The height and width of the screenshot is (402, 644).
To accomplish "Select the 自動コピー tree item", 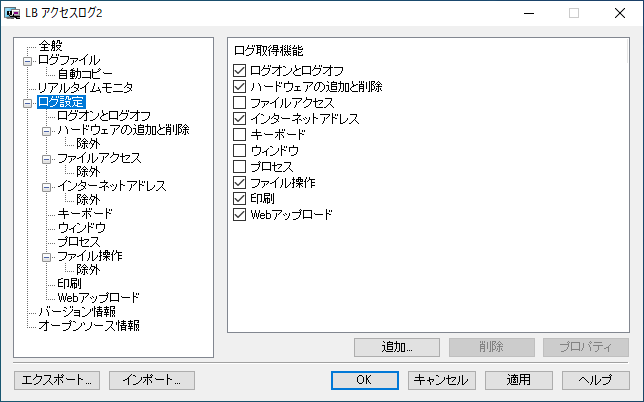I will pos(83,74).
